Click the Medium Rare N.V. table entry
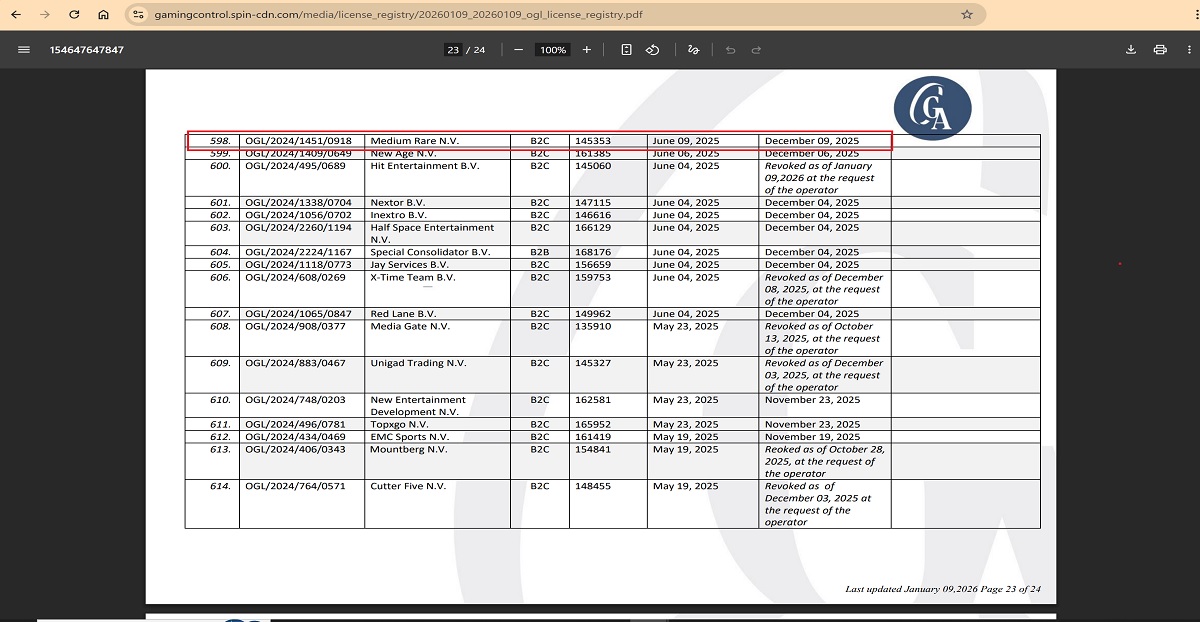The width and height of the screenshot is (1200, 622). pyautogui.click(x=414, y=141)
